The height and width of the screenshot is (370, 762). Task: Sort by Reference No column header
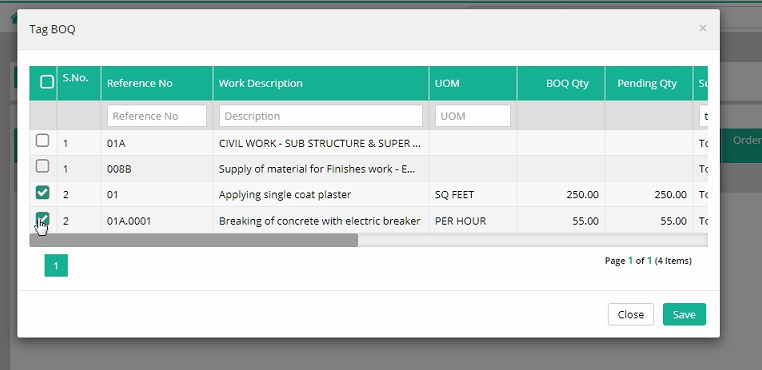click(x=139, y=83)
